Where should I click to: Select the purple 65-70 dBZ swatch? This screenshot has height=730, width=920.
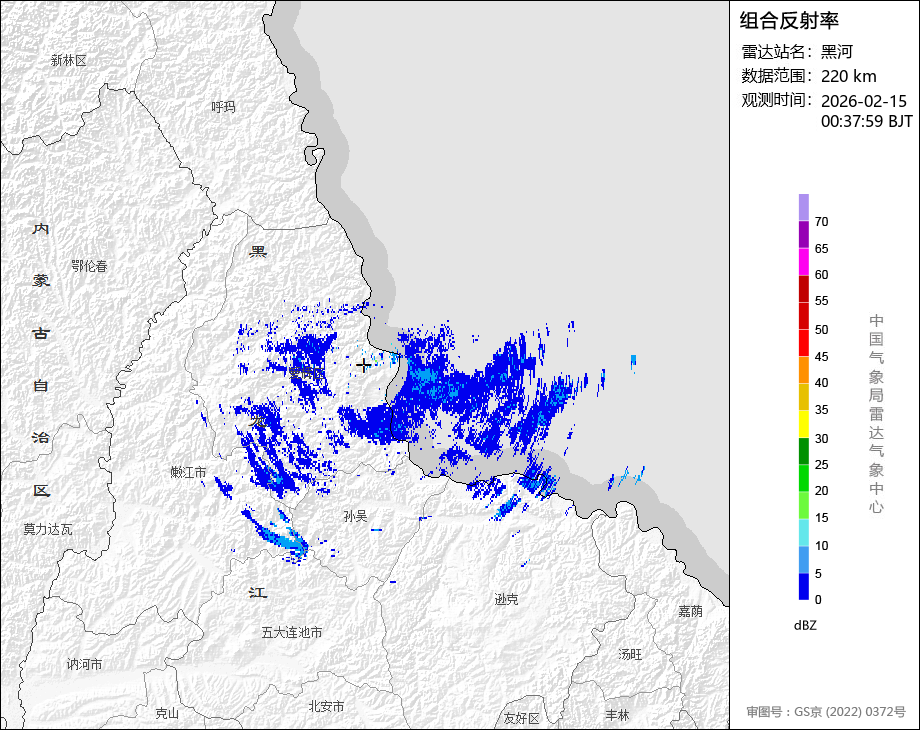click(803, 234)
